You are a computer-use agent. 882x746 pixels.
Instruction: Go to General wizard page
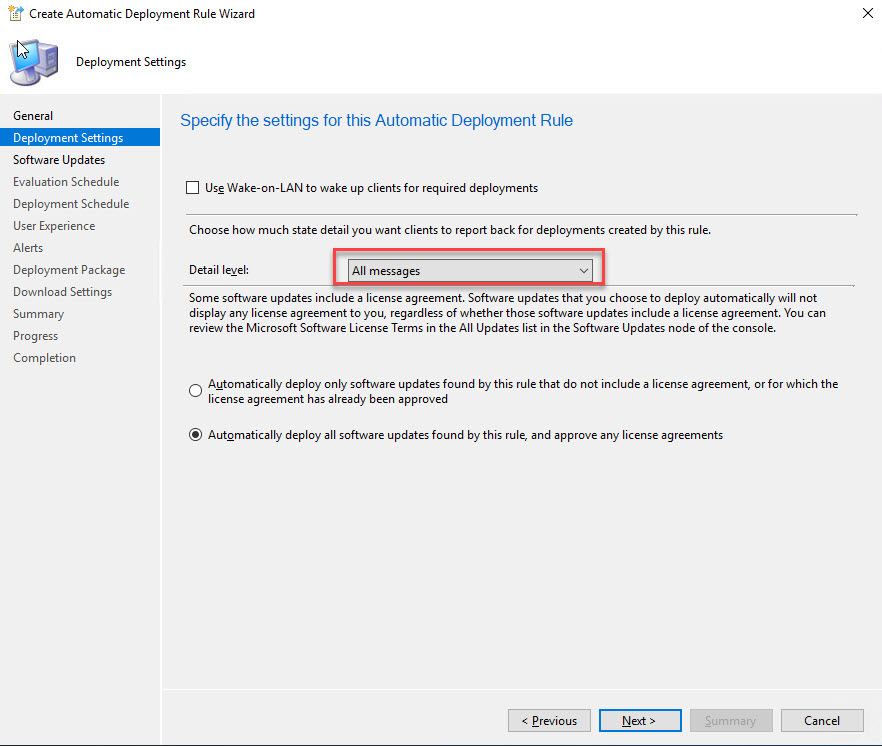[x=33, y=116]
